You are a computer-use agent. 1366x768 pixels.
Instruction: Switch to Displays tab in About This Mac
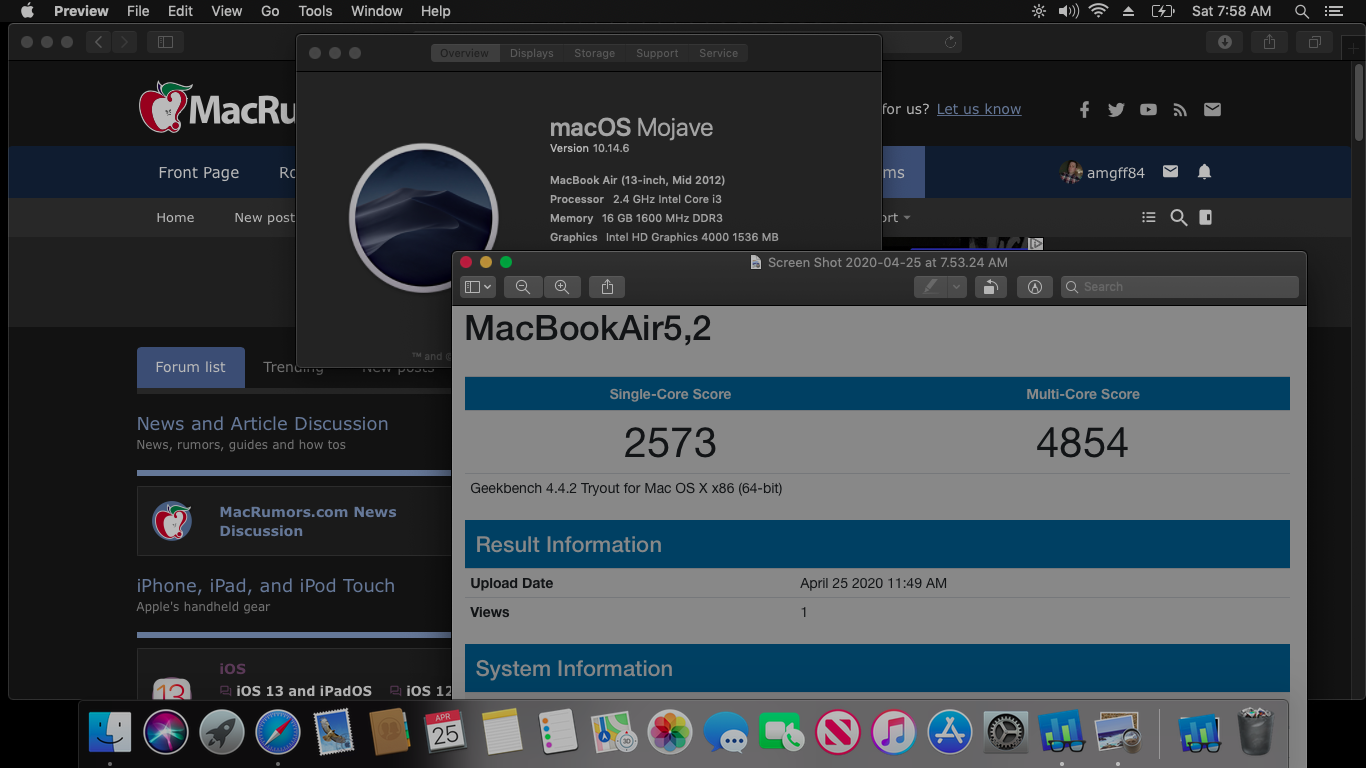531,53
